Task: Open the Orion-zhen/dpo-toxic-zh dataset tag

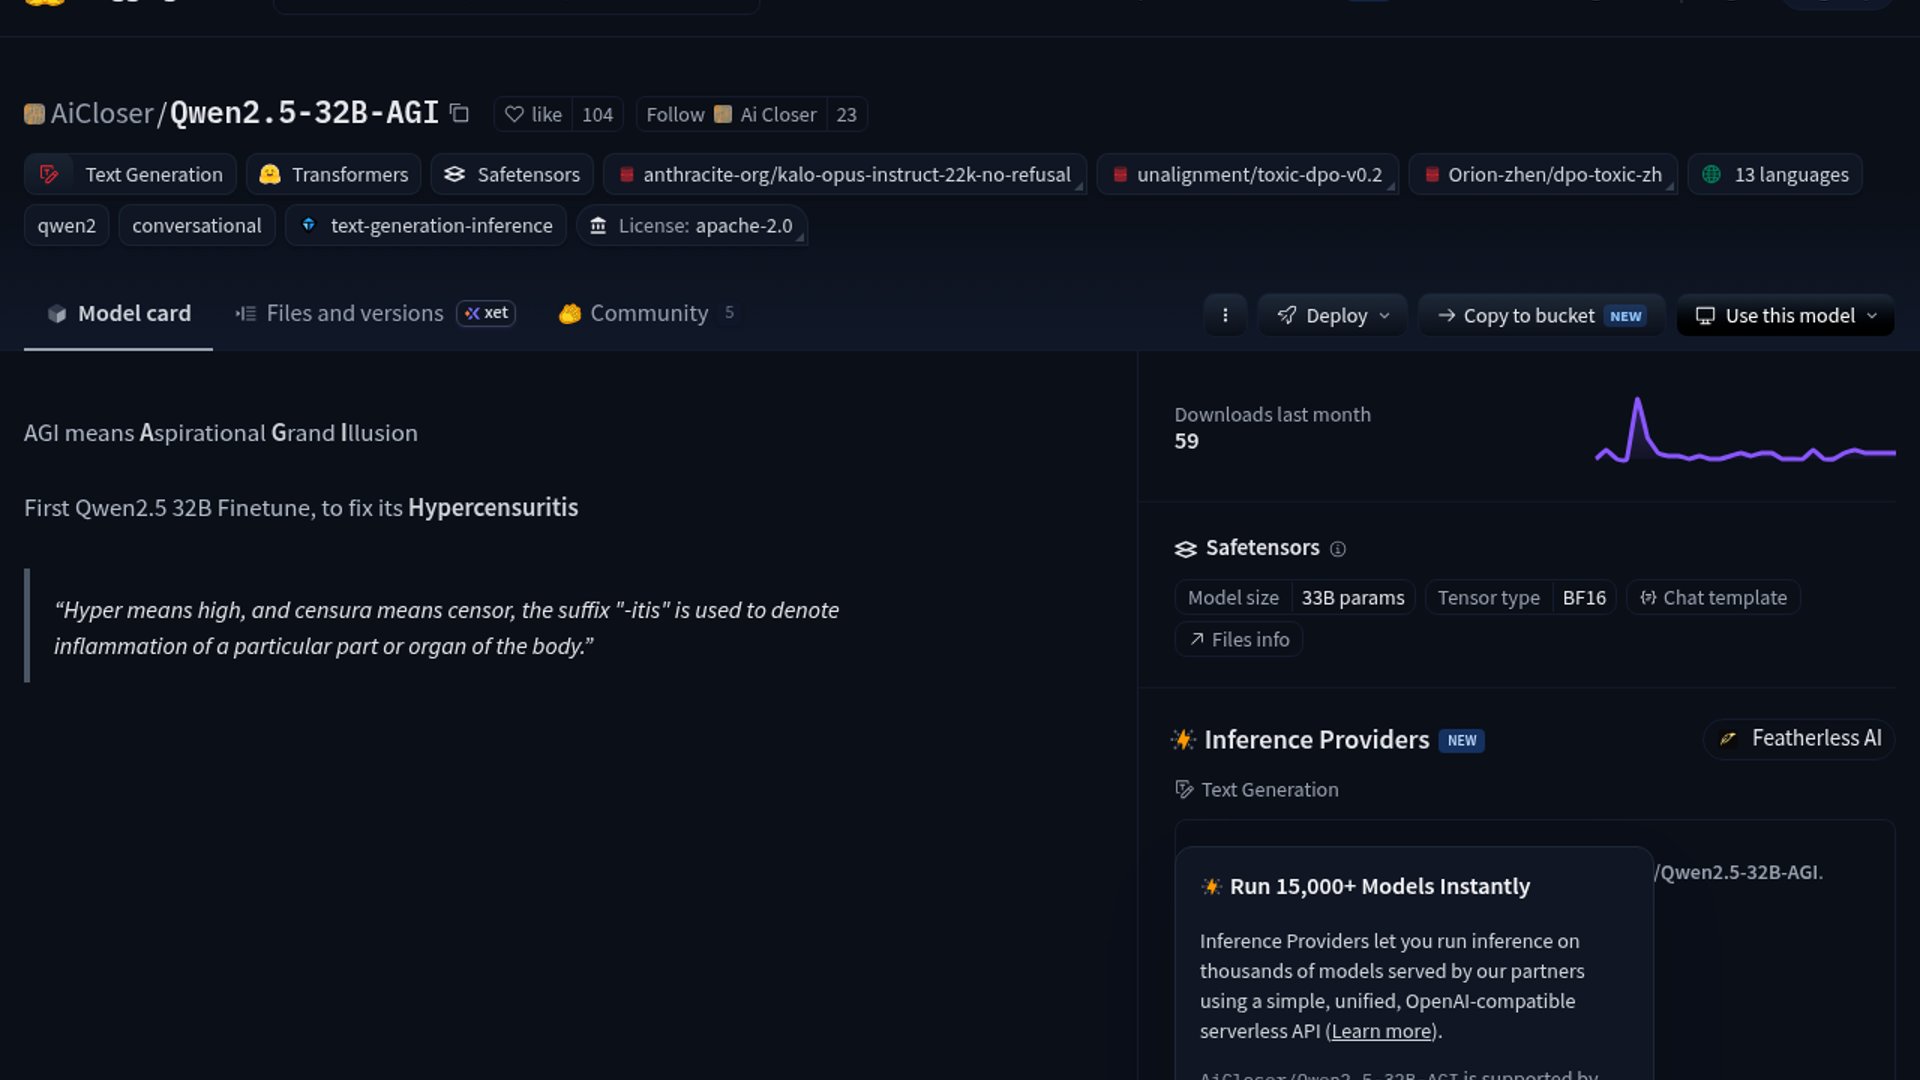Action: click(1542, 174)
